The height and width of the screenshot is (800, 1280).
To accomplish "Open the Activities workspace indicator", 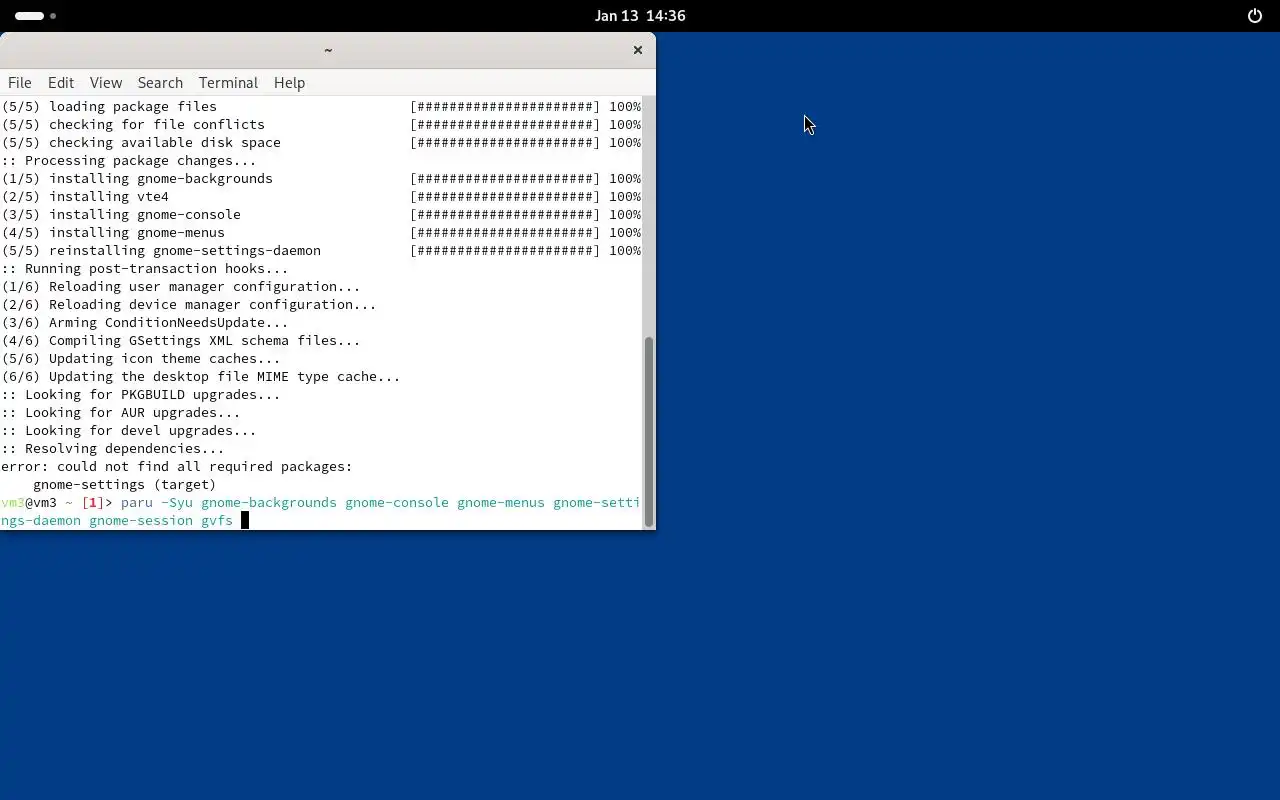I will coord(35,16).
